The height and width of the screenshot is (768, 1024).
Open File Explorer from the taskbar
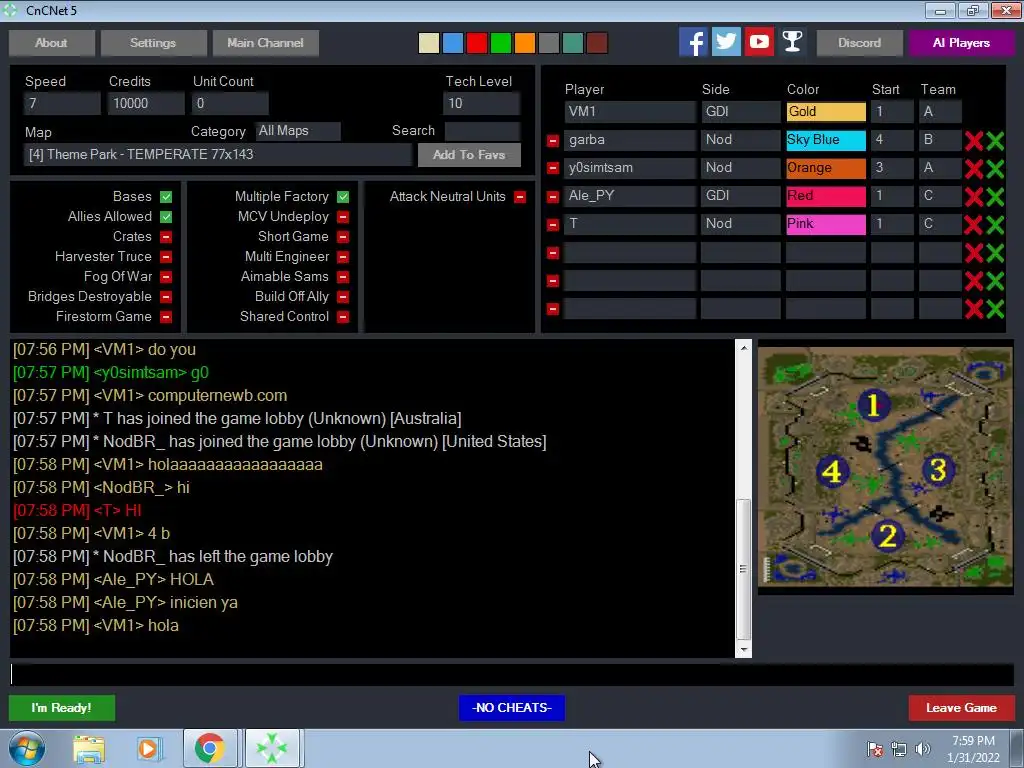point(89,748)
